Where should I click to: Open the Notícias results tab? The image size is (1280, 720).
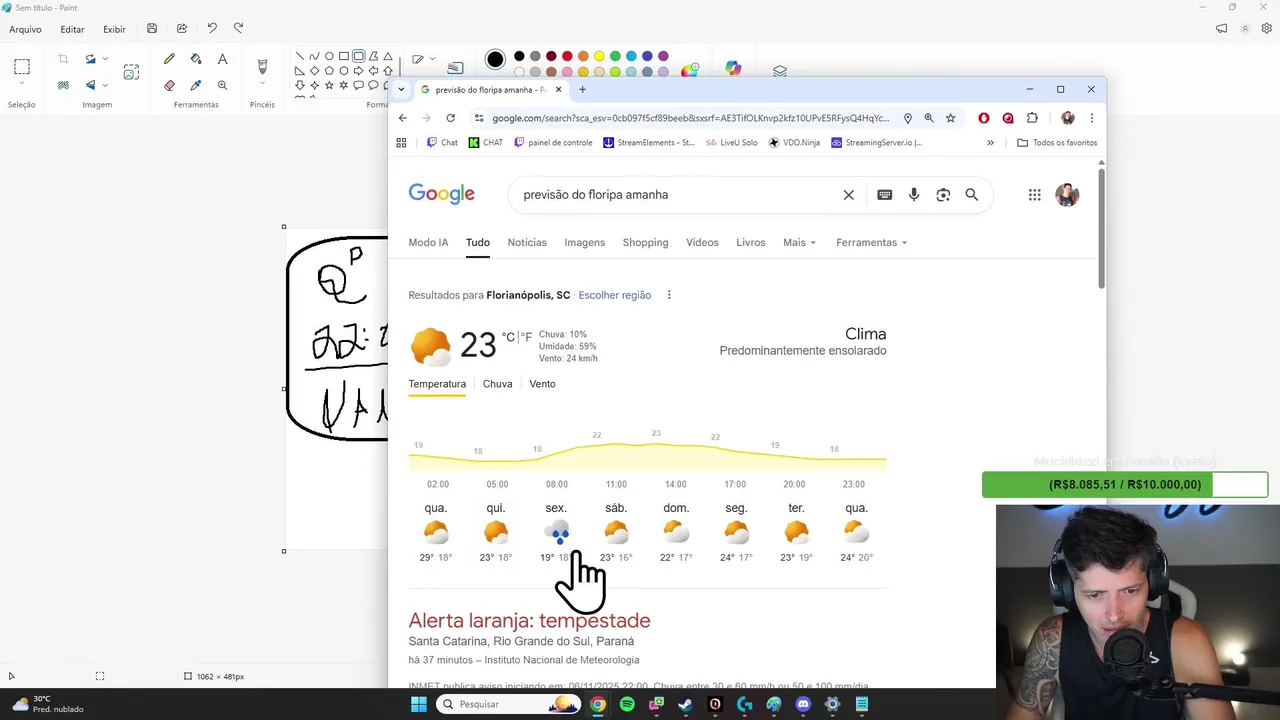coord(527,242)
